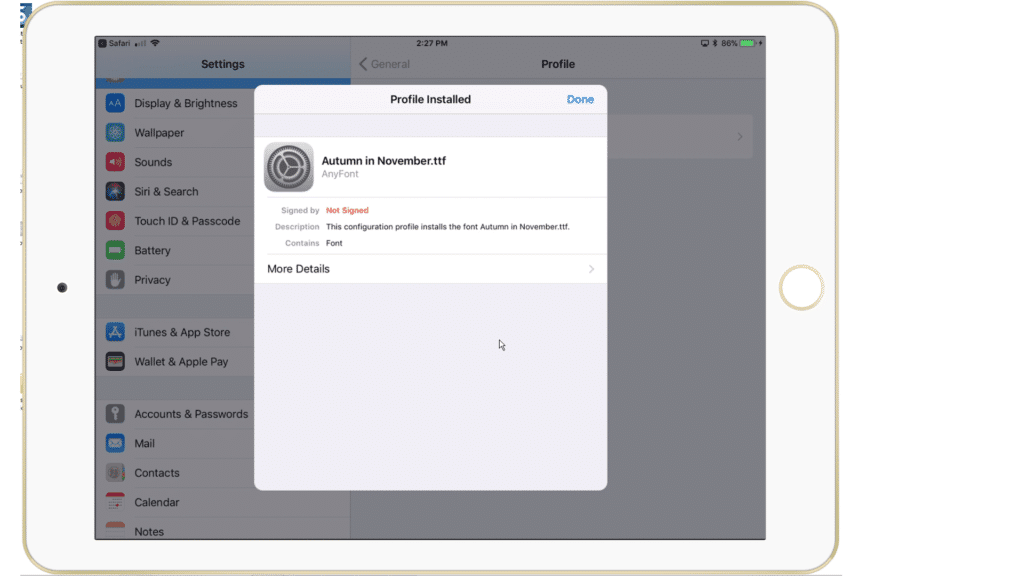This screenshot has height=576, width=1024.
Task: Click 'Font' value next to Contains
Action: coord(334,243)
